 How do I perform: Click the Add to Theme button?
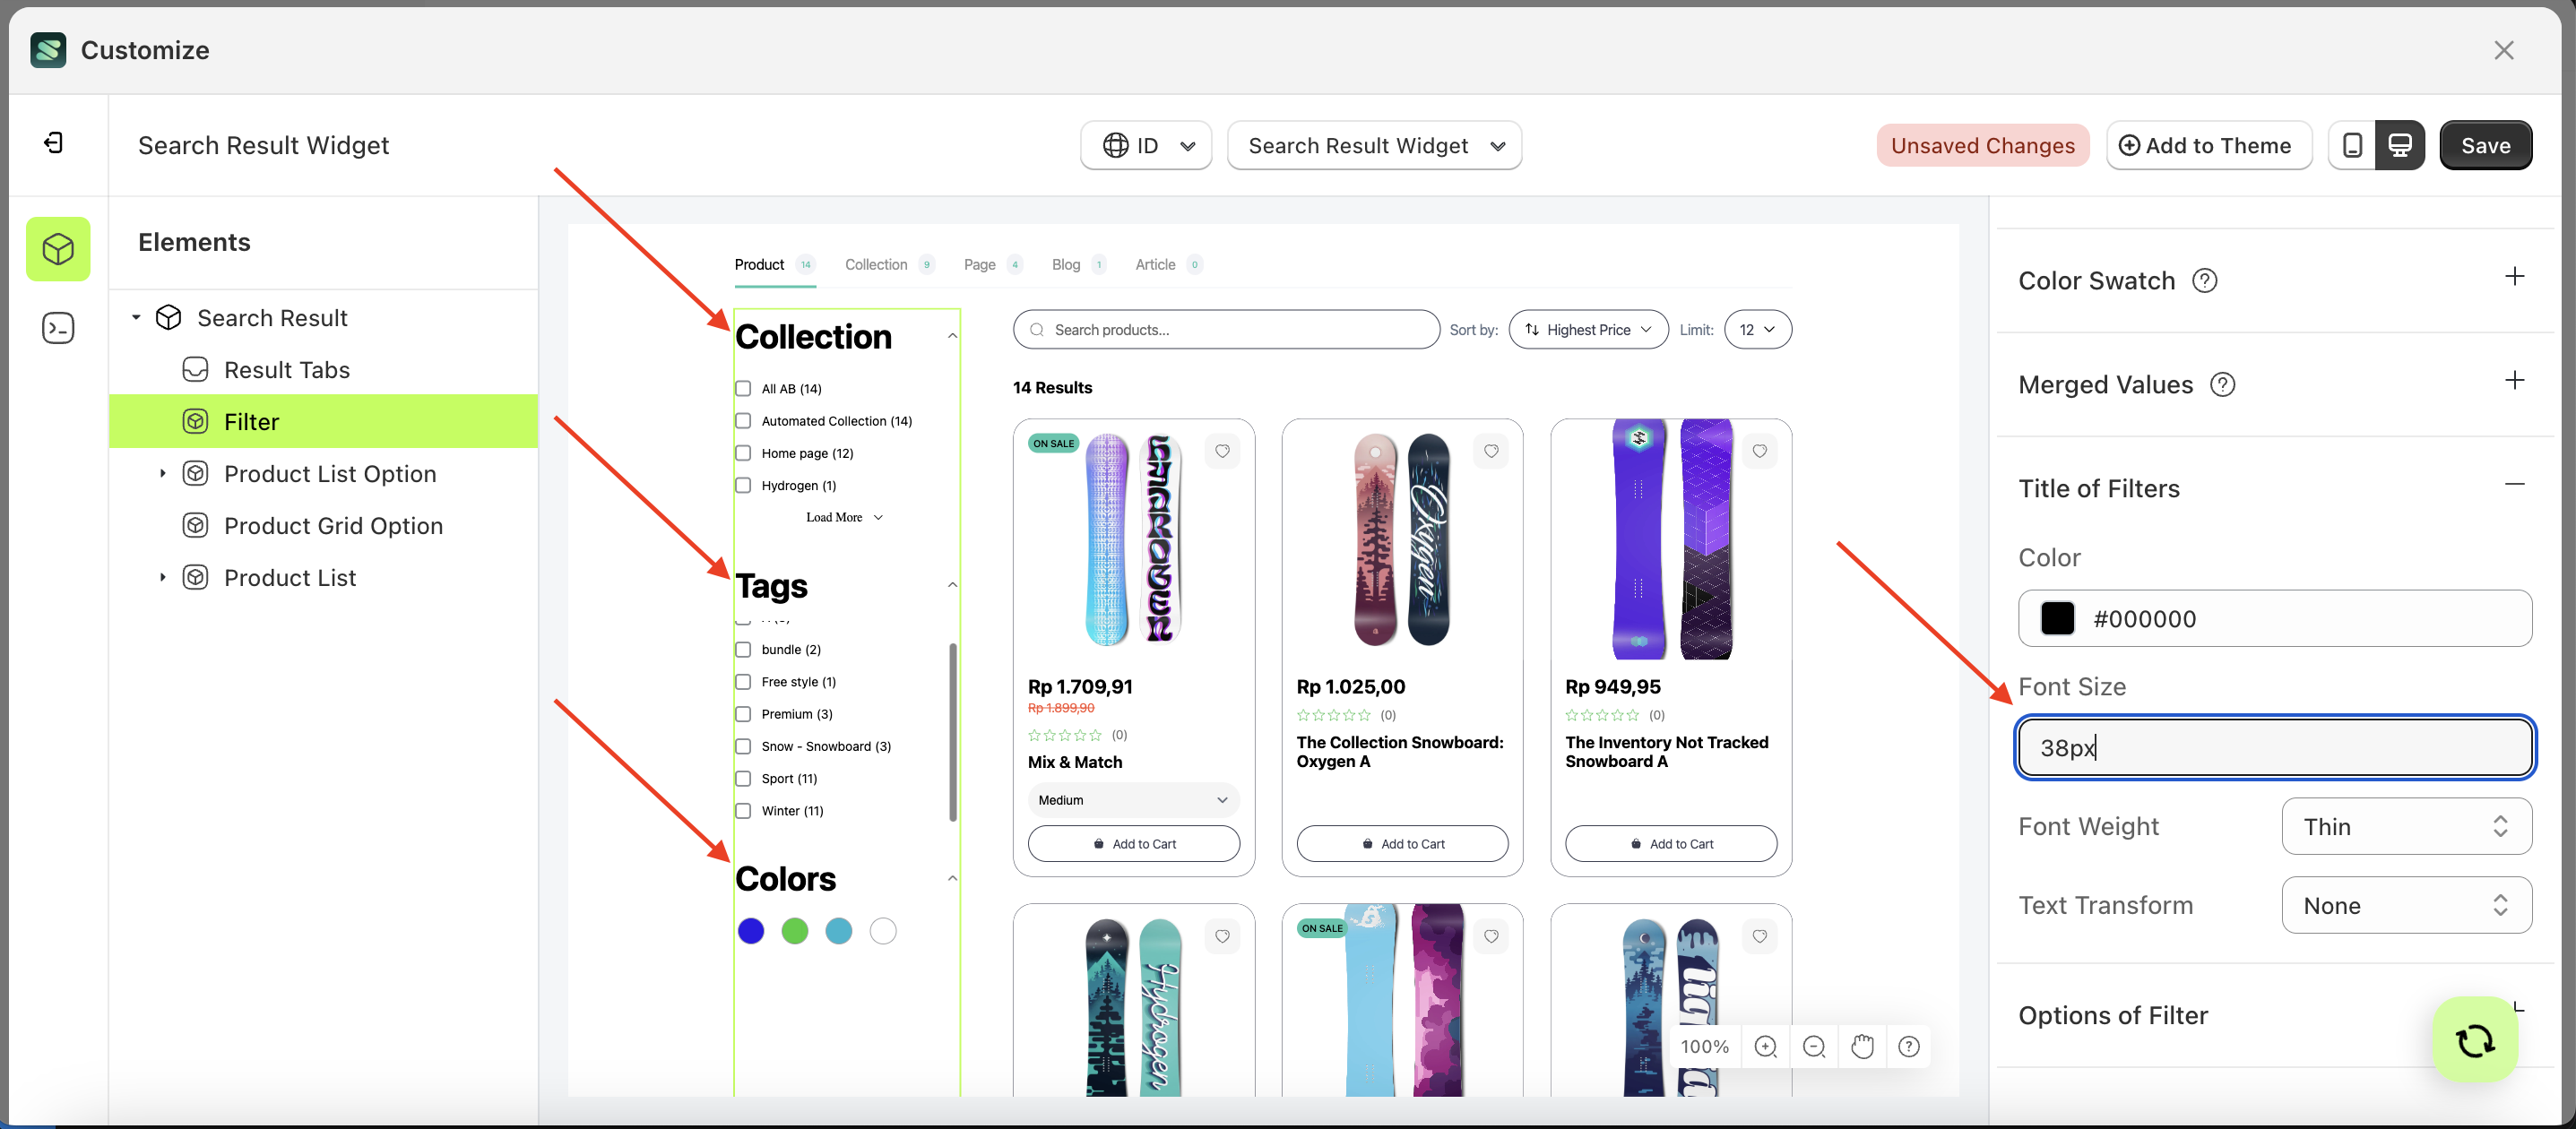pyautogui.click(x=2209, y=145)
